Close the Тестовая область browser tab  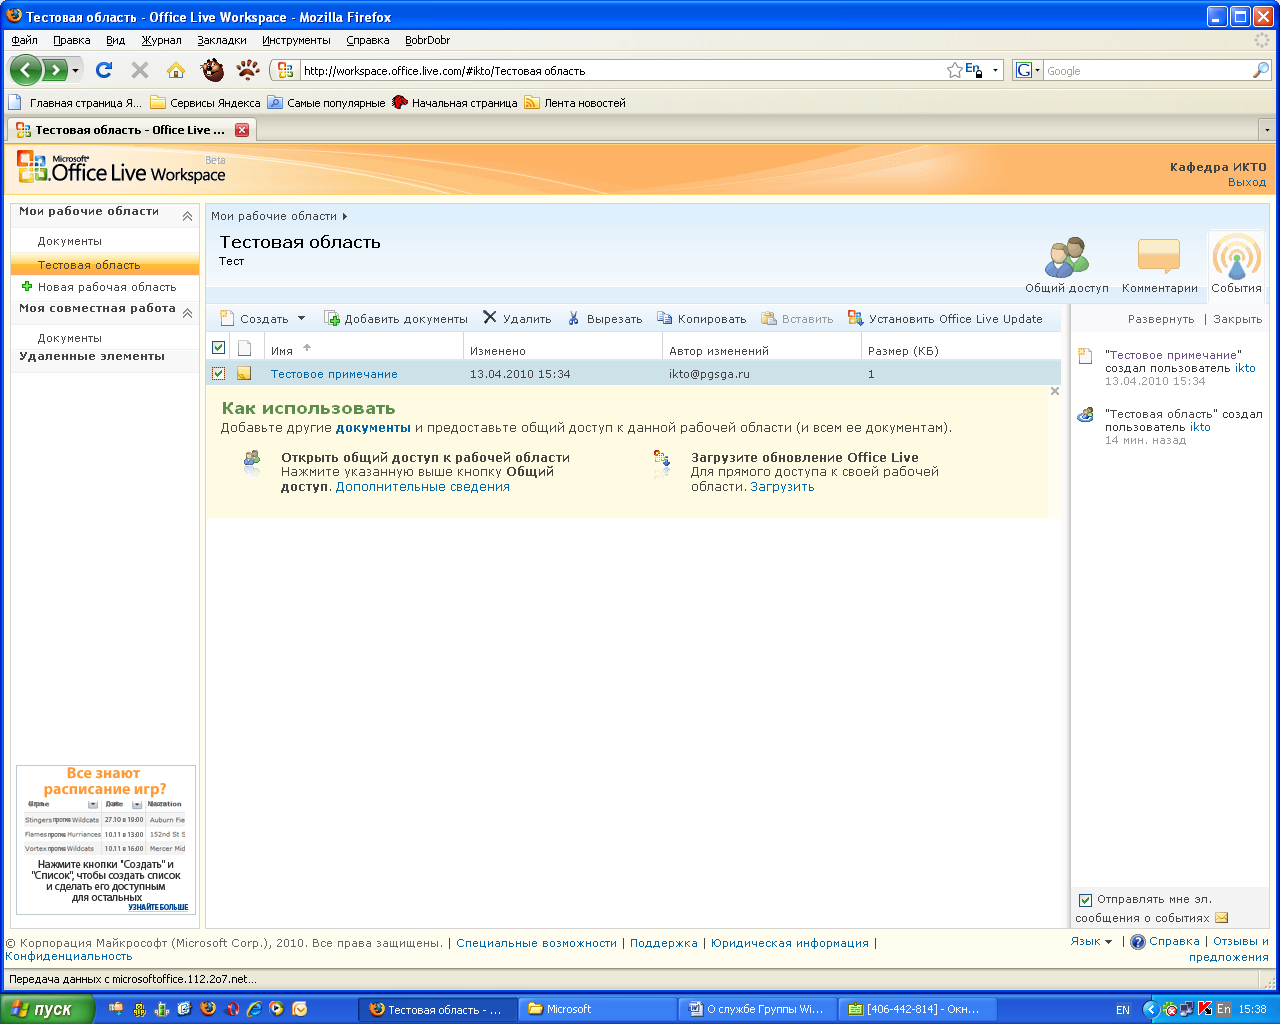[x=242, y=130]
